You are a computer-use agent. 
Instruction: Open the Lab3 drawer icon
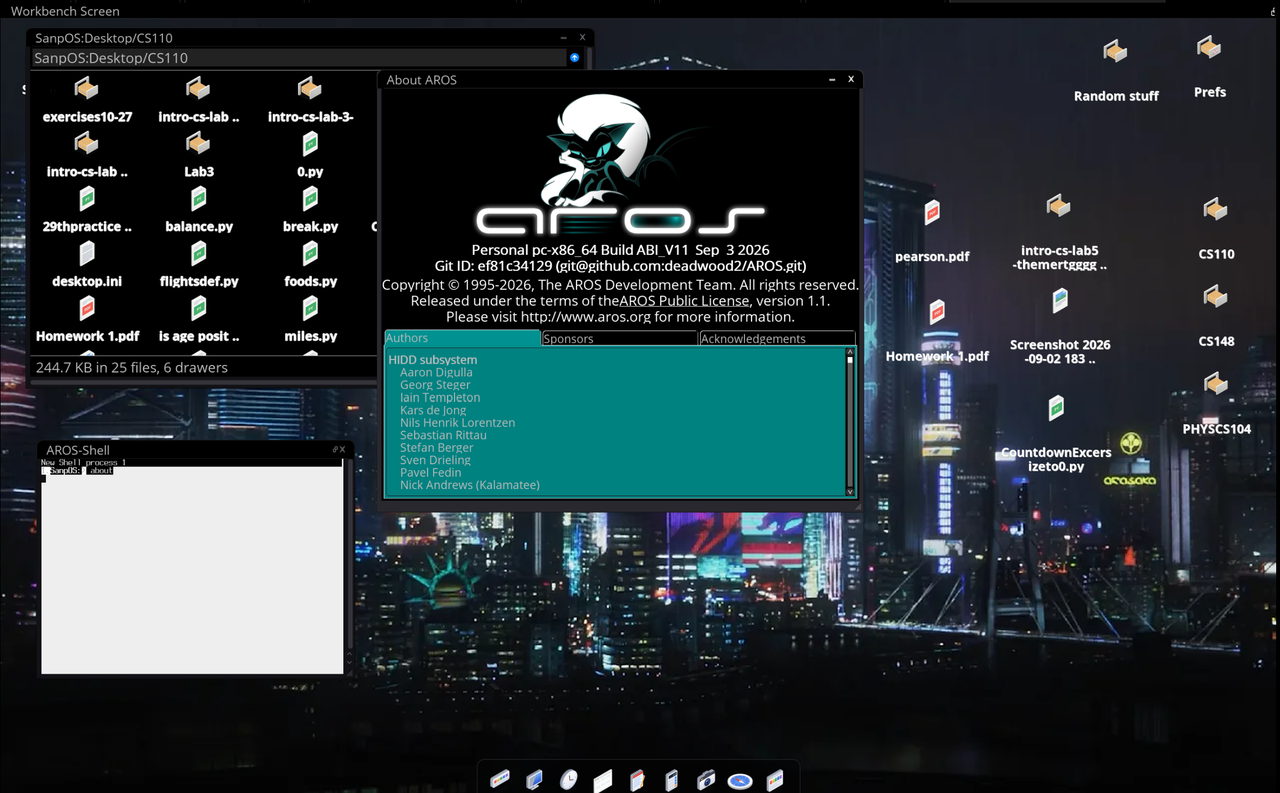click(198, 155)
